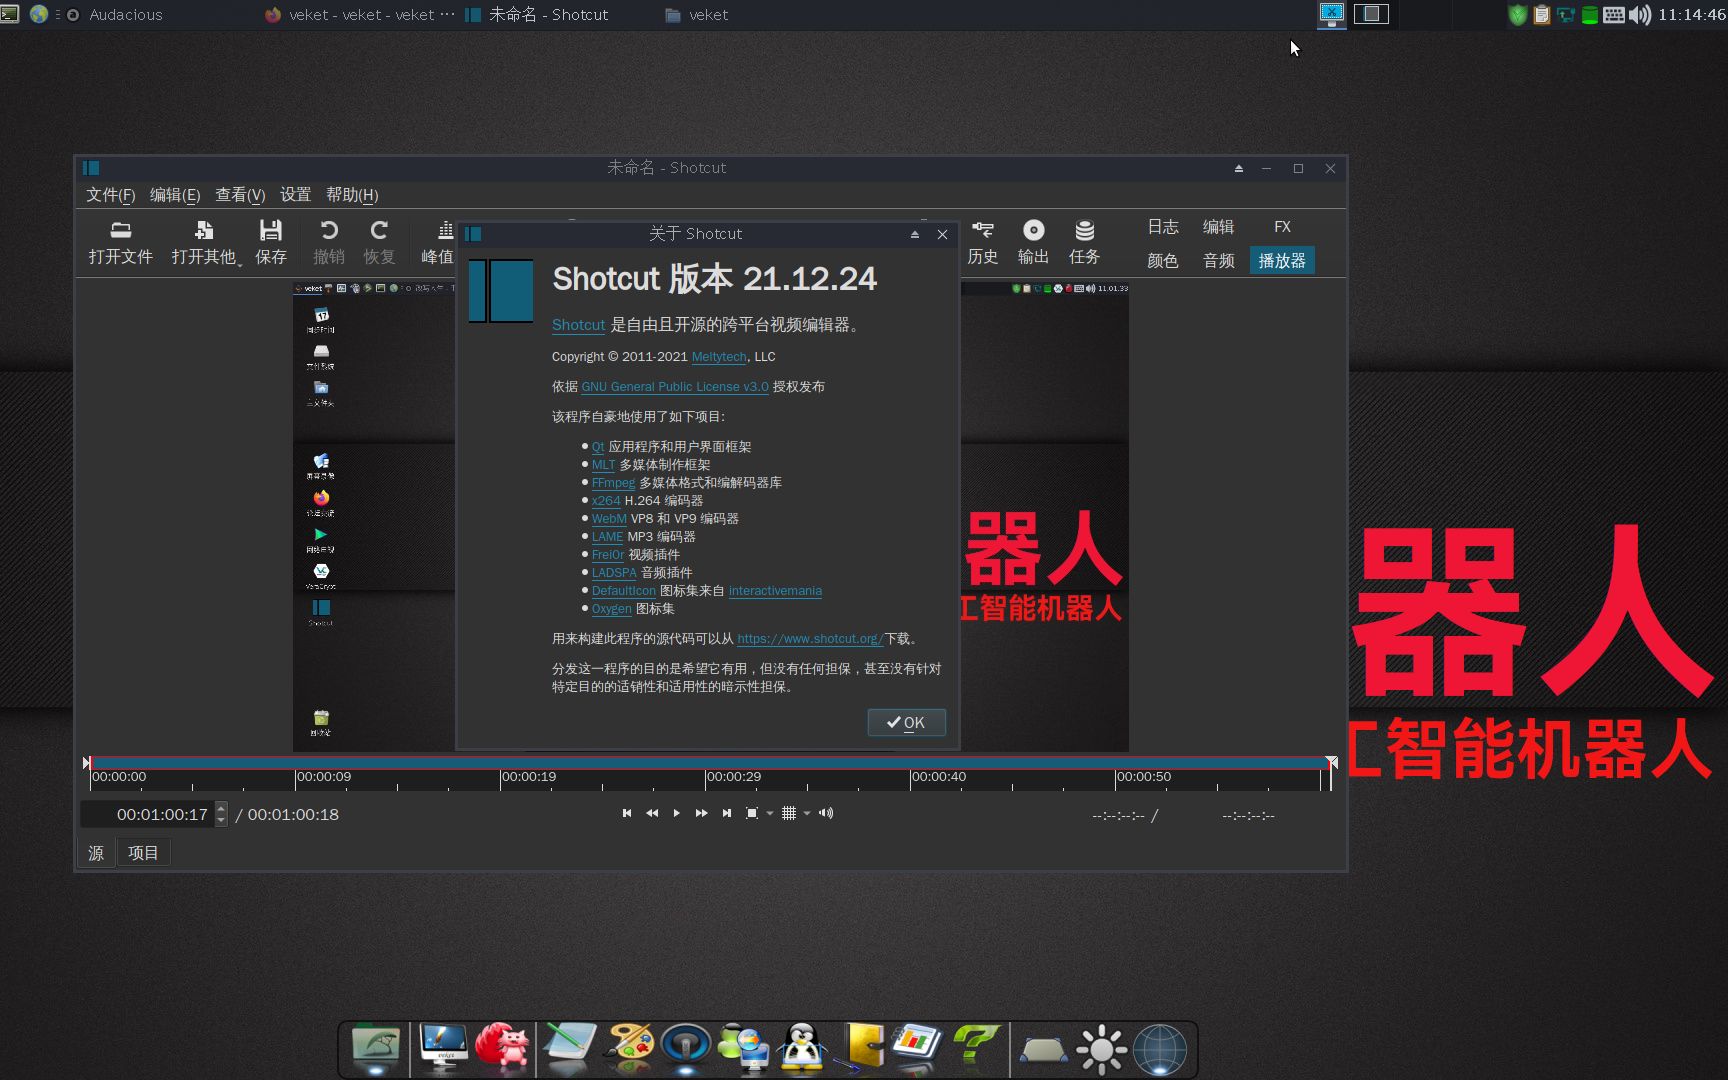The width and height of the screenshot is (1728, 1080).
Task: Open the 输出 export panel icon
Action: 1033,243
